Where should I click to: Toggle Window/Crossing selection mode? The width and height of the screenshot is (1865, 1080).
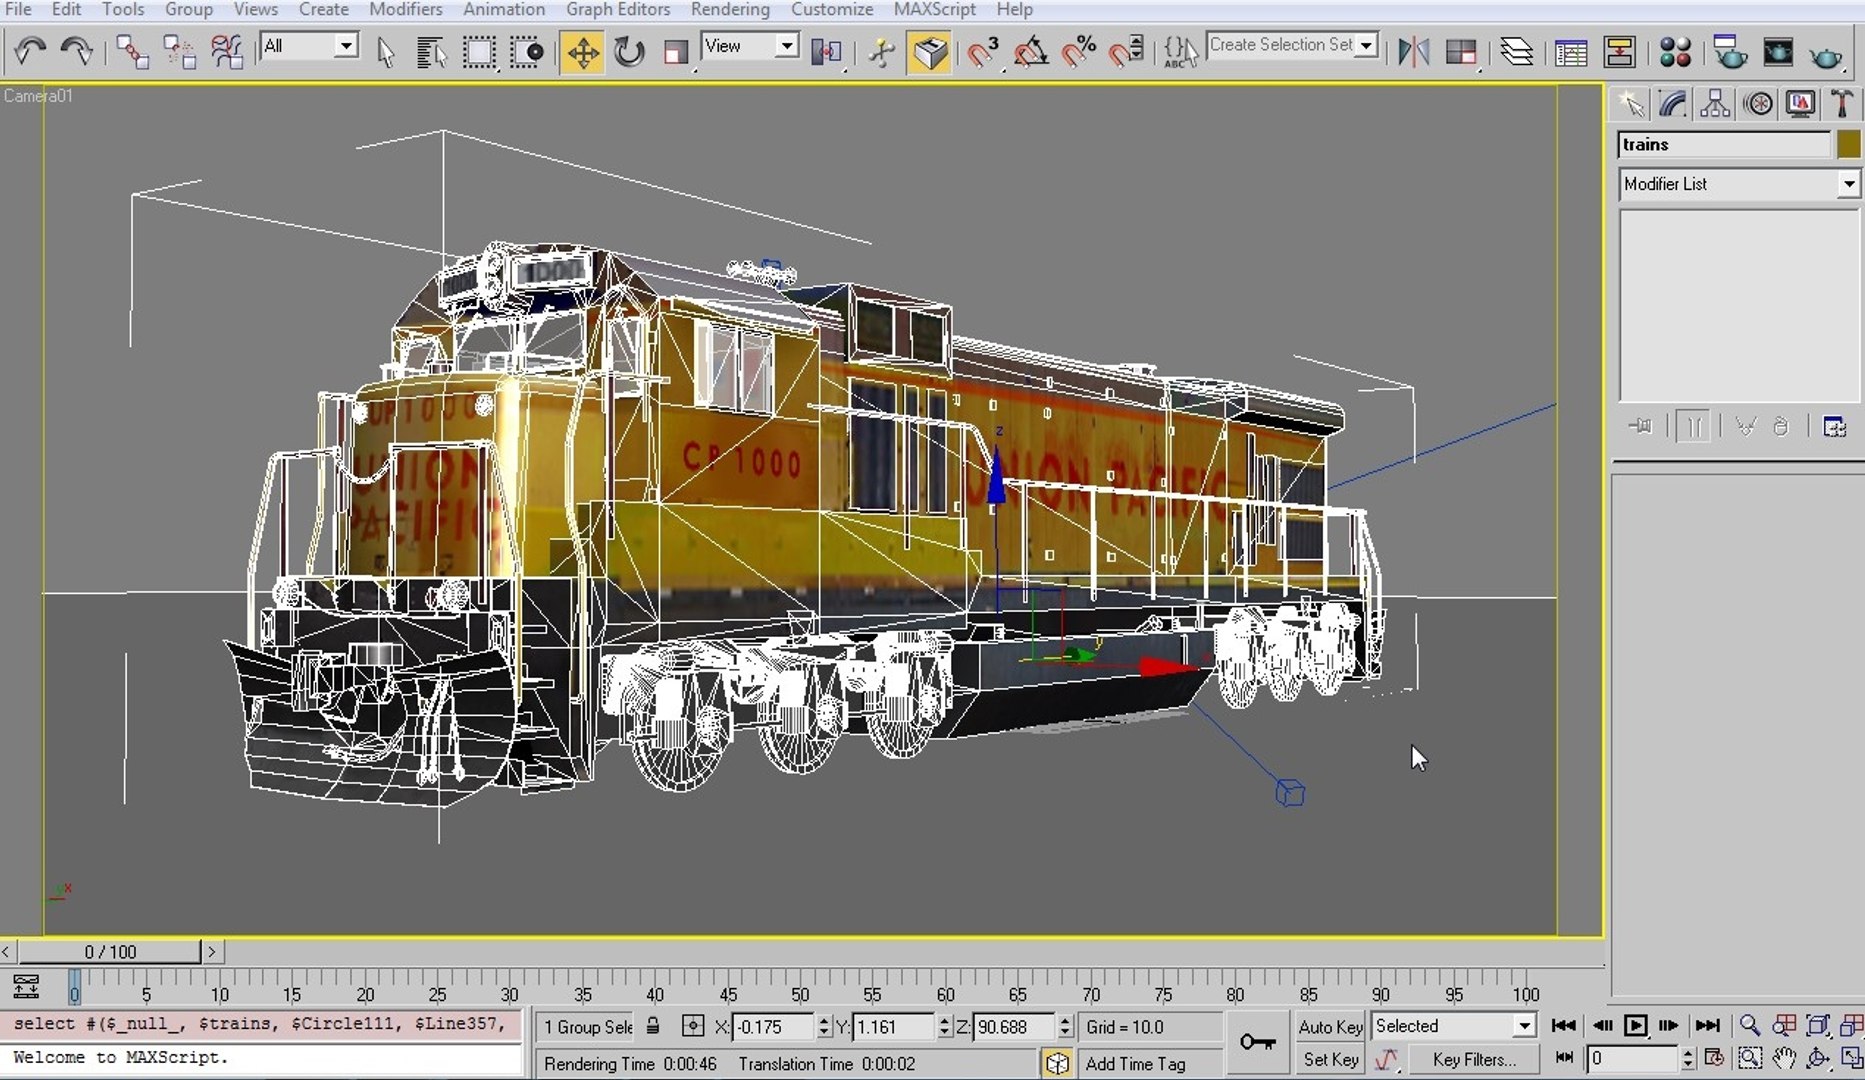pos(527,51)
